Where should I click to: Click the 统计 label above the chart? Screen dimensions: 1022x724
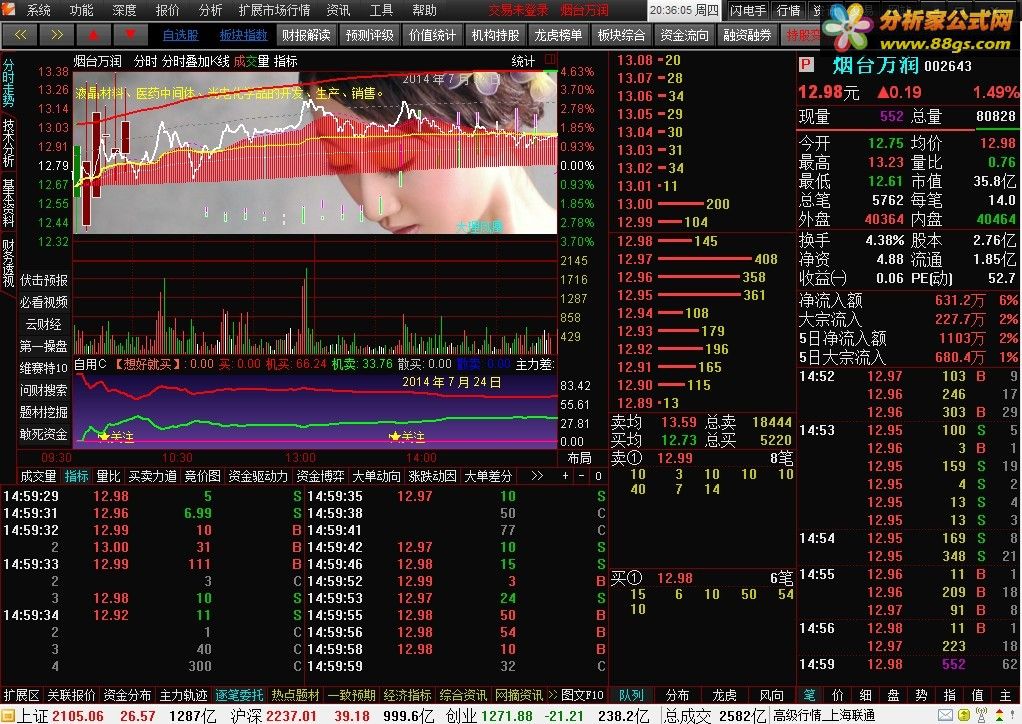pyautogui.click(x=523, y=61)
